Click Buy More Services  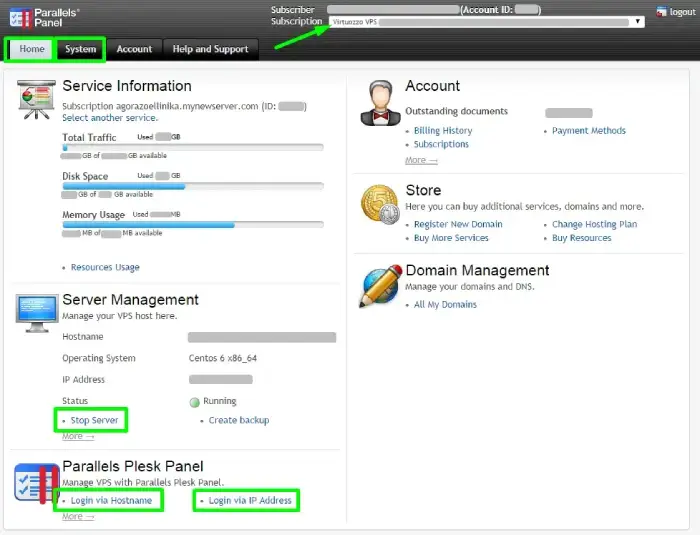(451, 238)
